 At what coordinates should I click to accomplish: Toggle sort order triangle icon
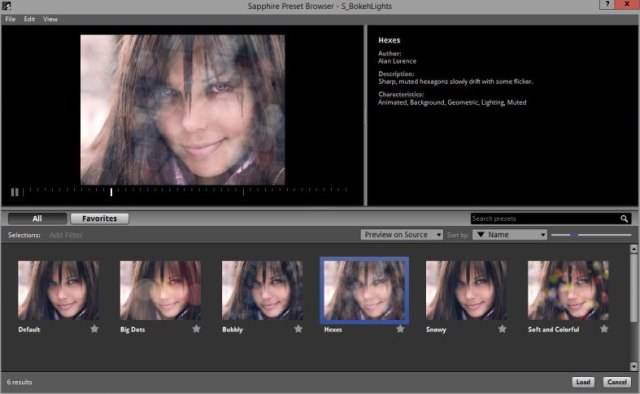(x=481, y=235)
